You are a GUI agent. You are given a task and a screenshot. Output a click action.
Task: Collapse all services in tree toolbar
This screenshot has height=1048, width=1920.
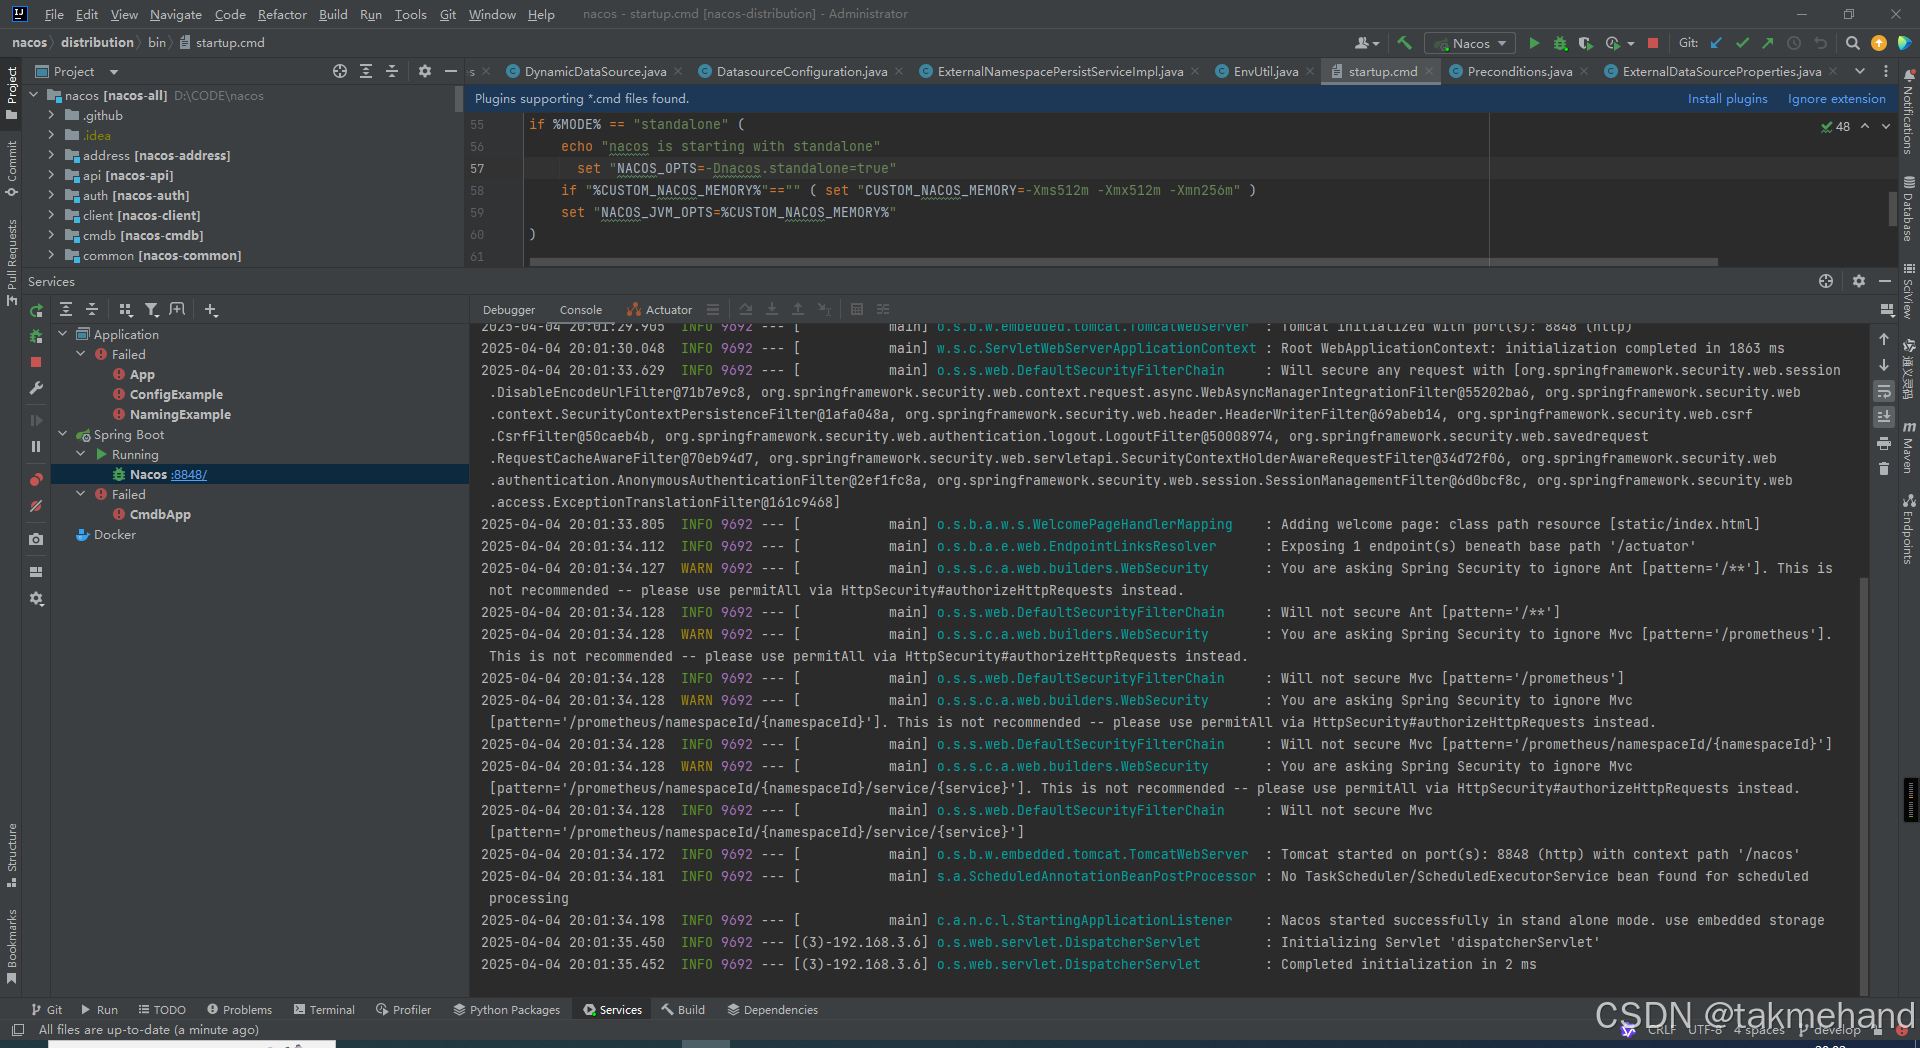[92, 310]
